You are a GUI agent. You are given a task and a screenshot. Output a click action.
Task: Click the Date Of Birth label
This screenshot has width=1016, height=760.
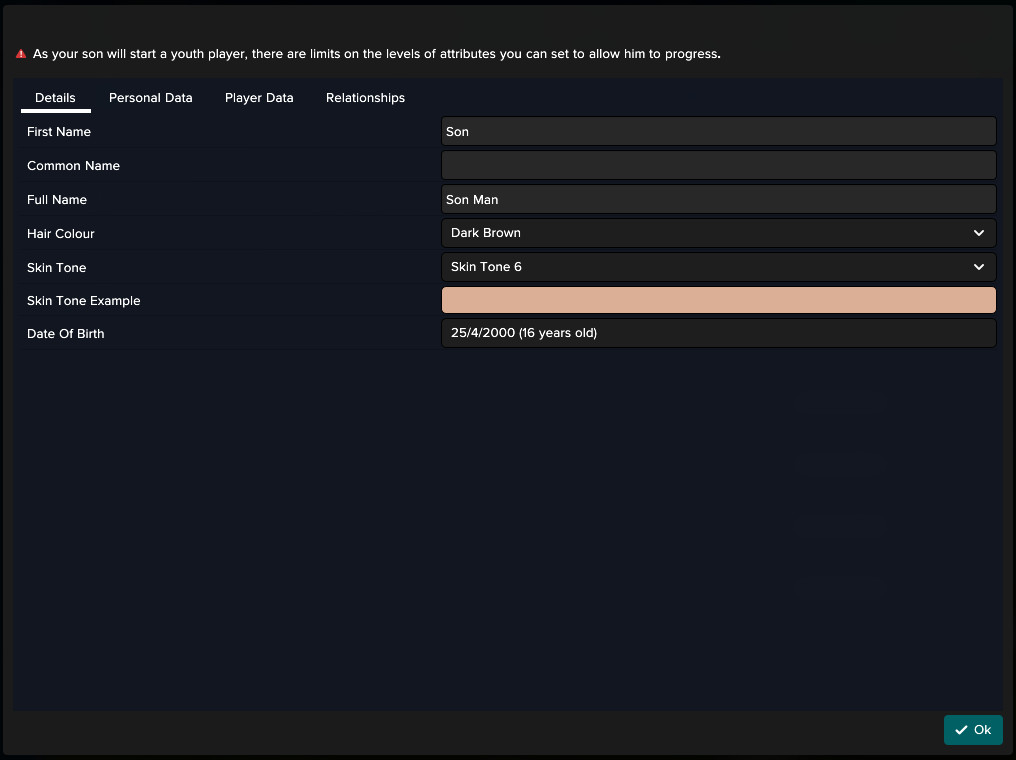(x=66, y=334)
